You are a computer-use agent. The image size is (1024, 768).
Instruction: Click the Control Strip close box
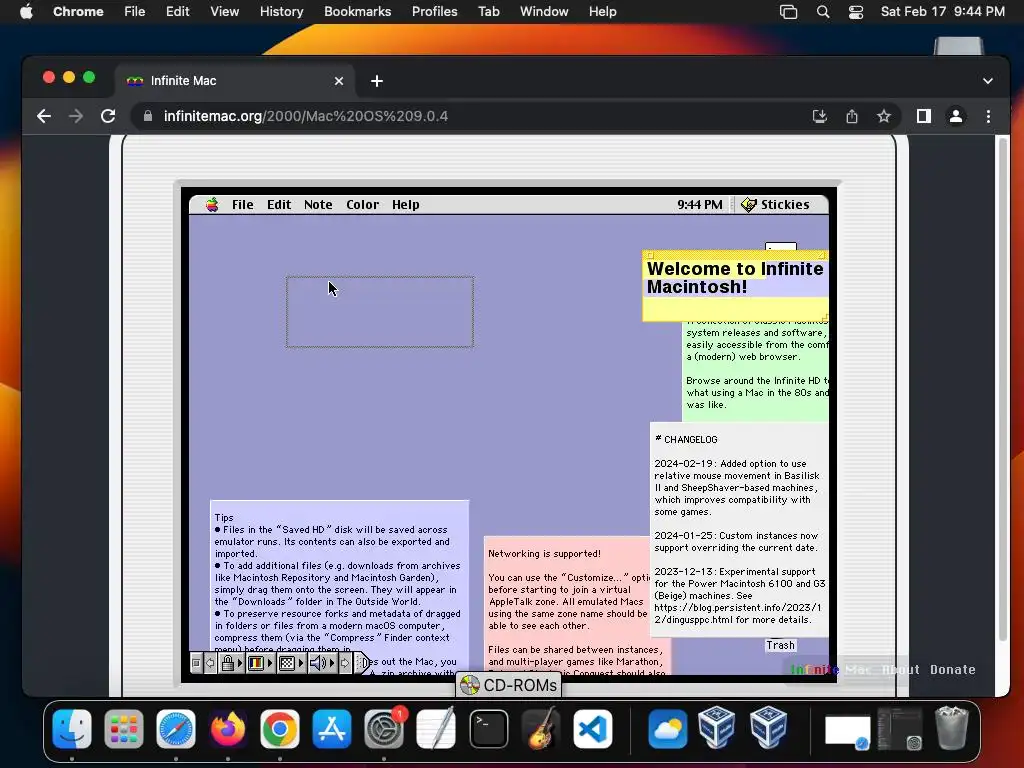click(196, 663)
